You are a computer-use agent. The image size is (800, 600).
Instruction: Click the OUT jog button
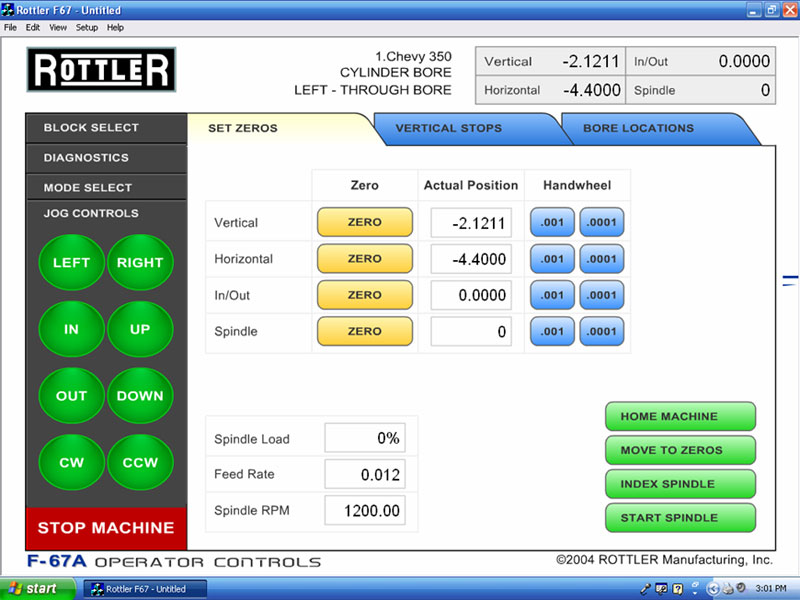pos(71,396)
